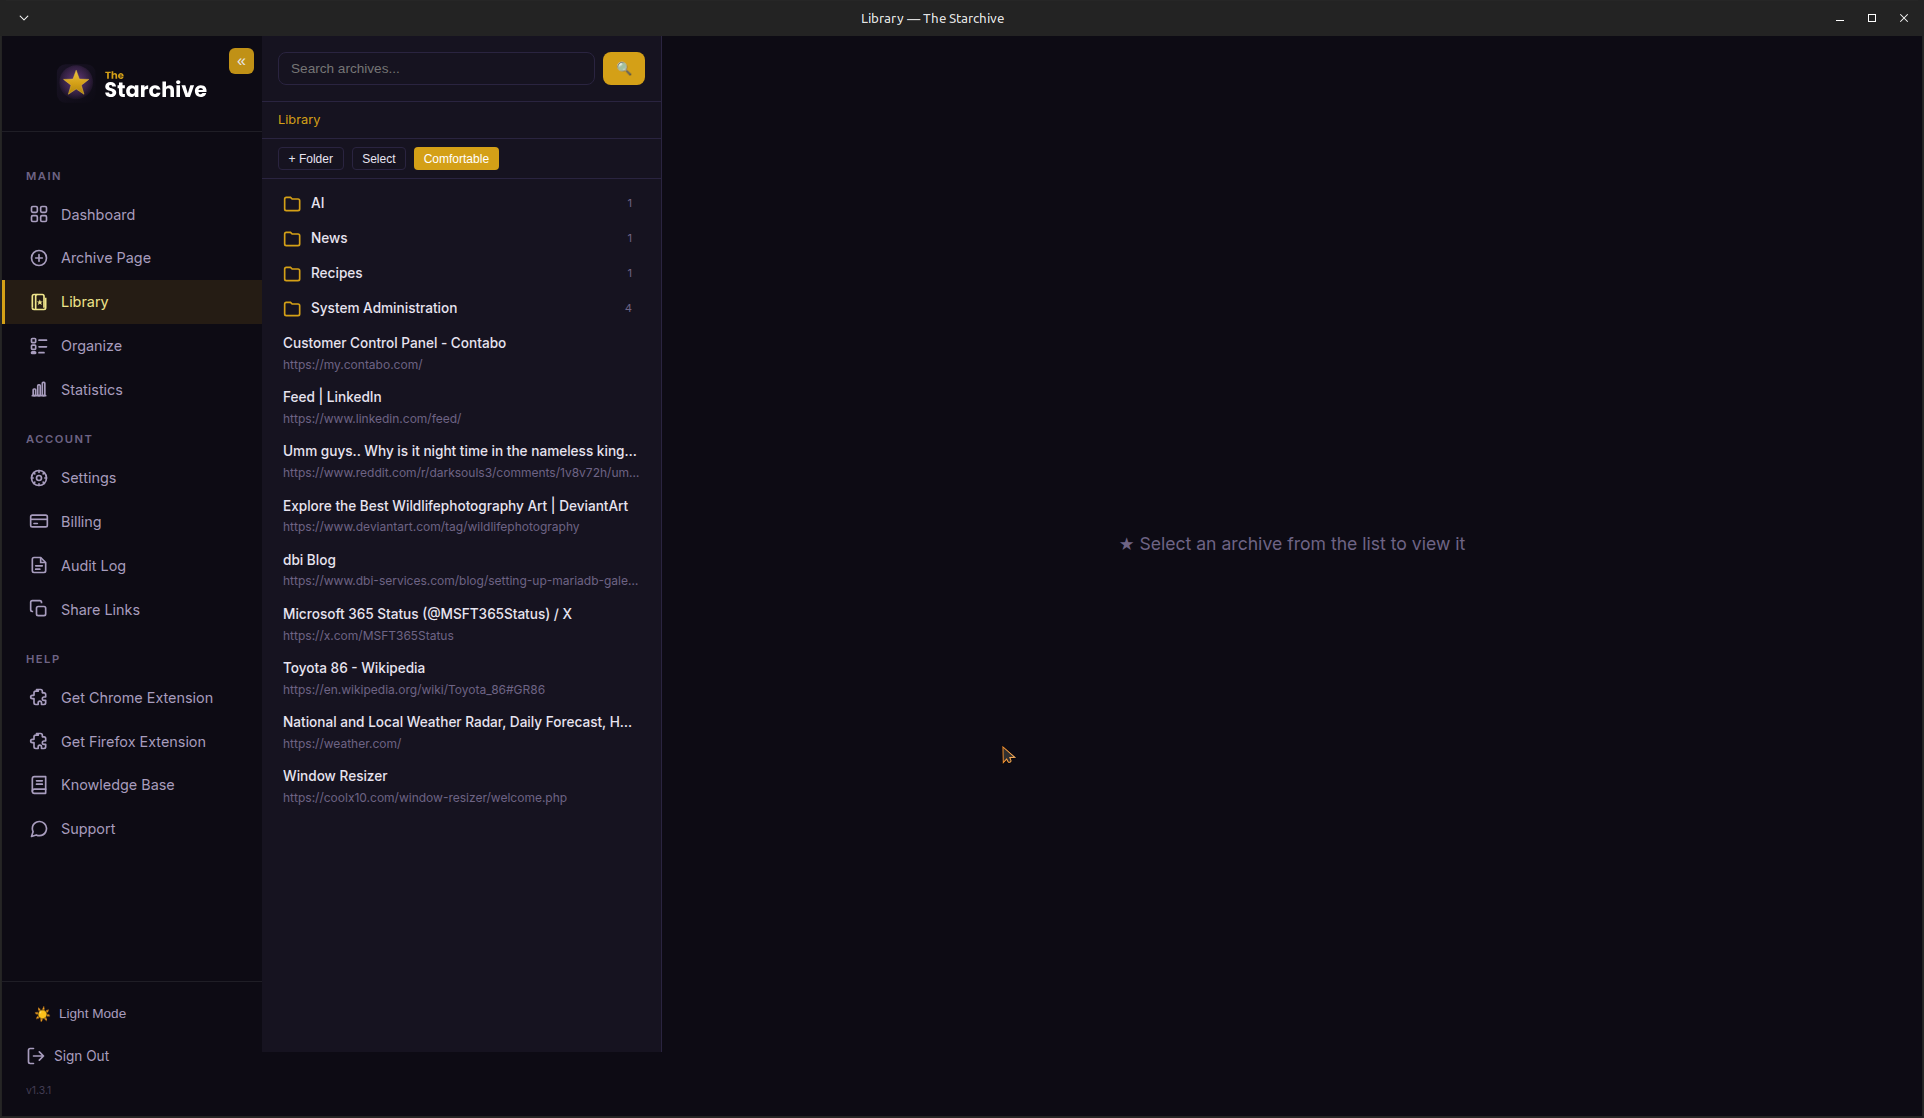View the Audit Log
The height and width of the screenshot is (1118, 1924).
(132, 566)
